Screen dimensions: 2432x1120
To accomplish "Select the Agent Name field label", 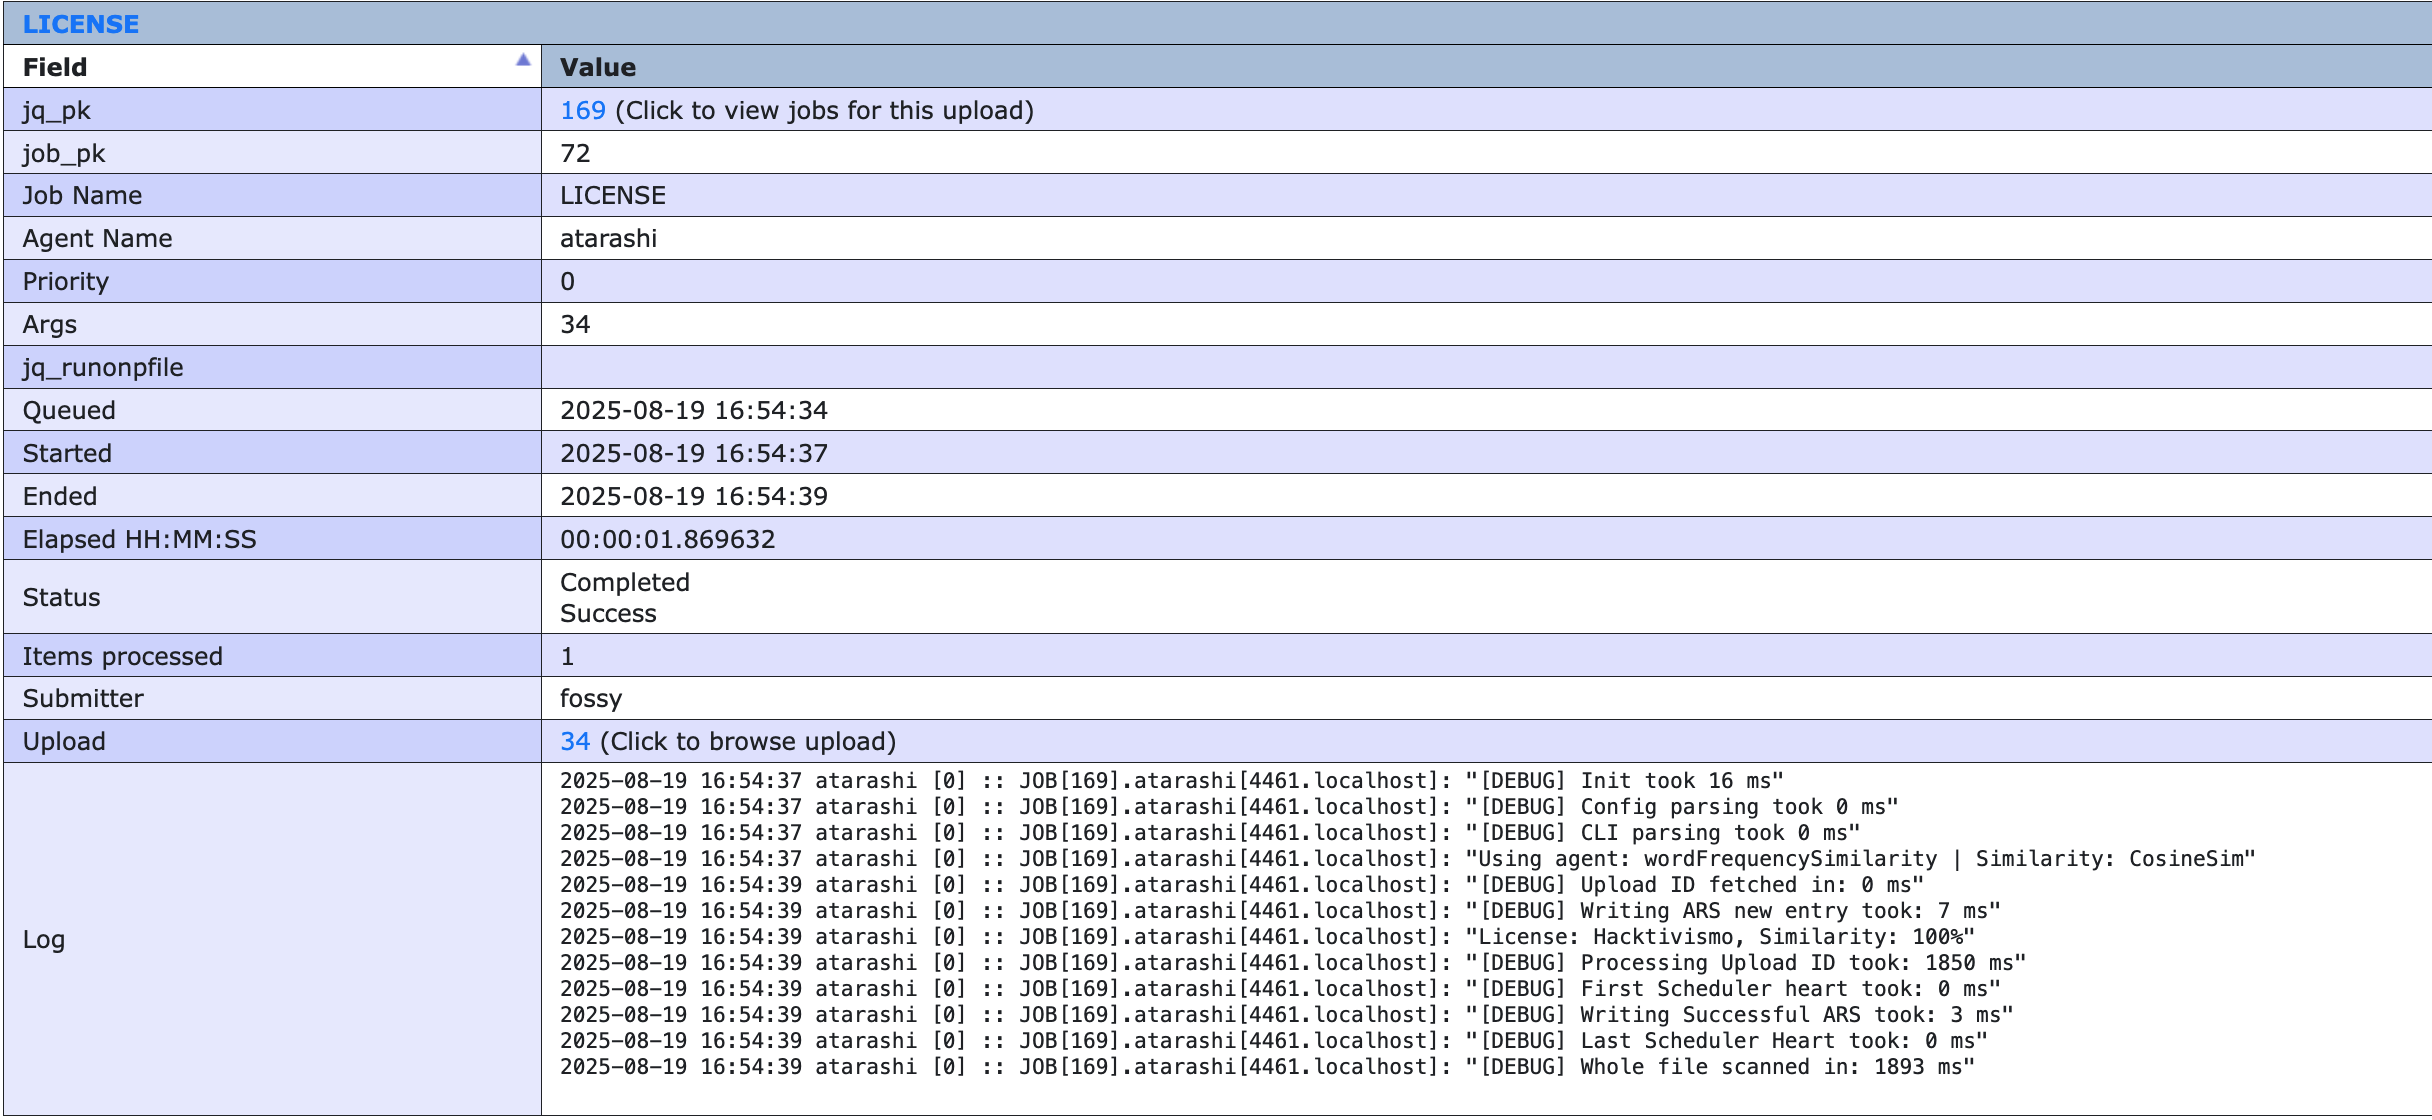I will coord(97,239).
